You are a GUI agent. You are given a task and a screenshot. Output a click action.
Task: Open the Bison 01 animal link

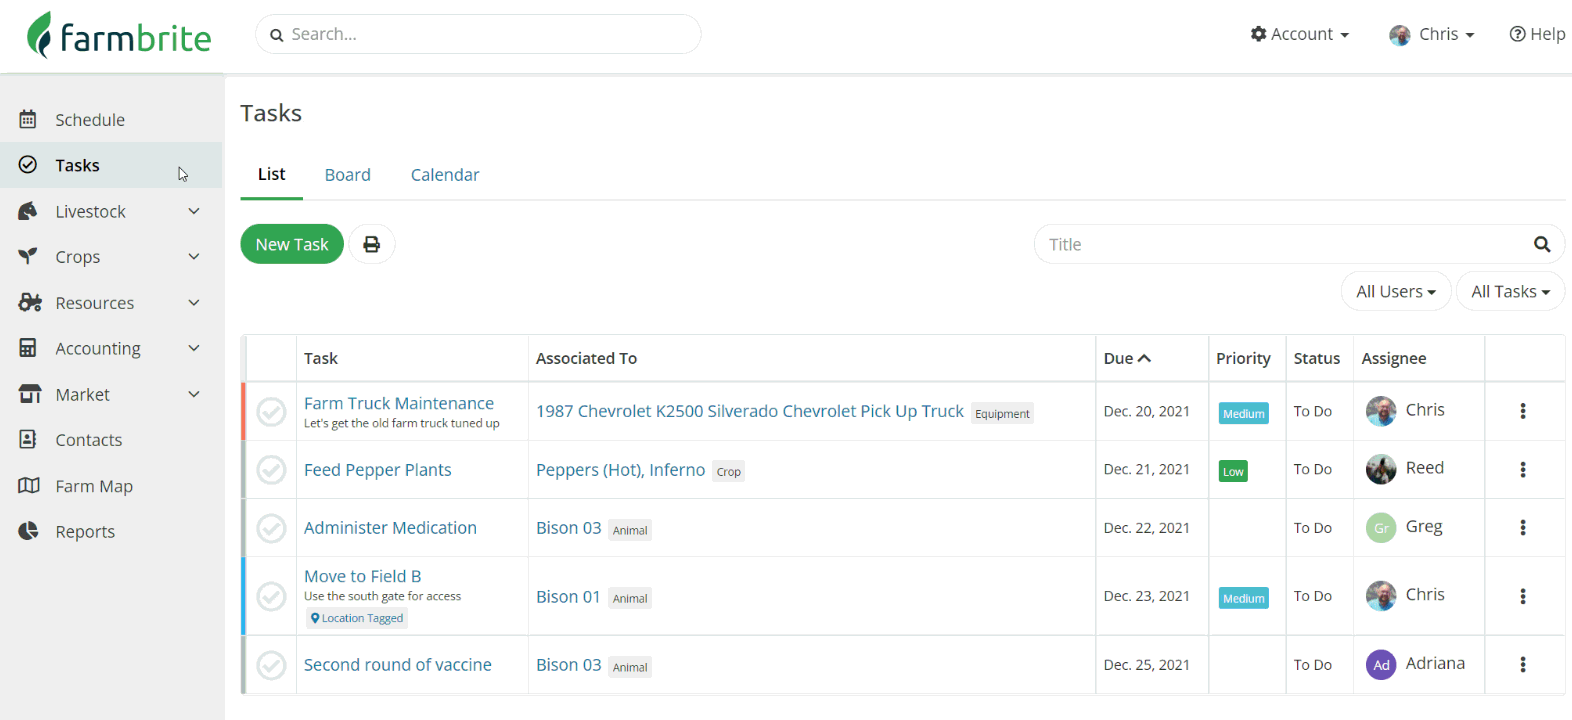[568, 596]
